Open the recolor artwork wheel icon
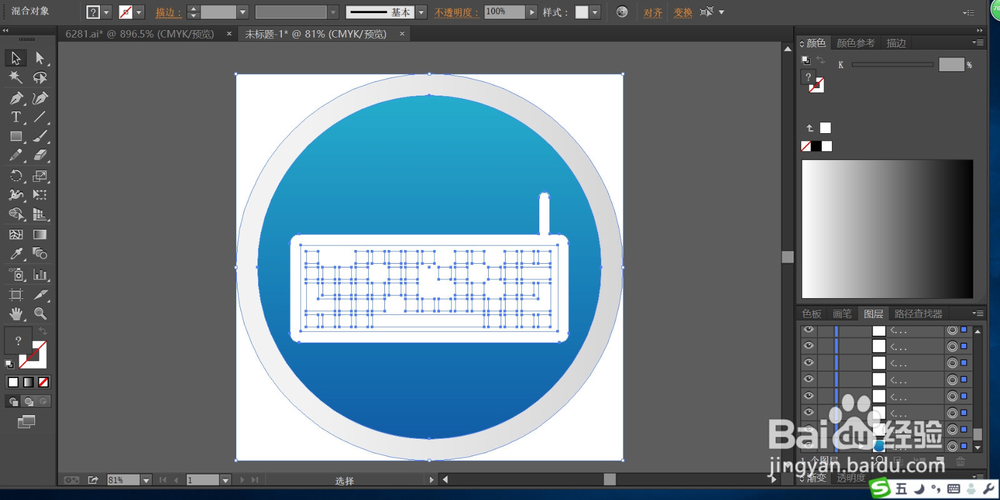 pos(622,12)
